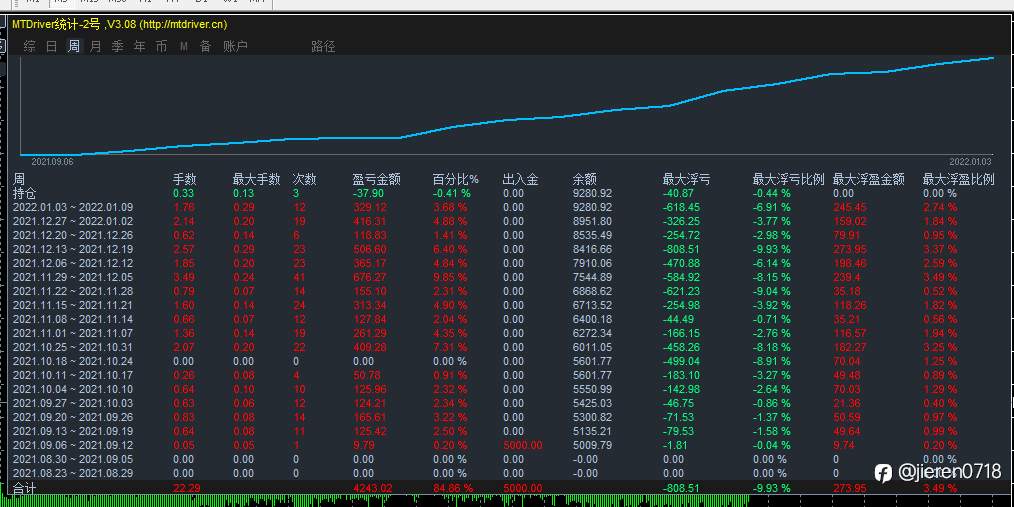
Task: Open the 账户 account tab
Action: pos(235,47)
